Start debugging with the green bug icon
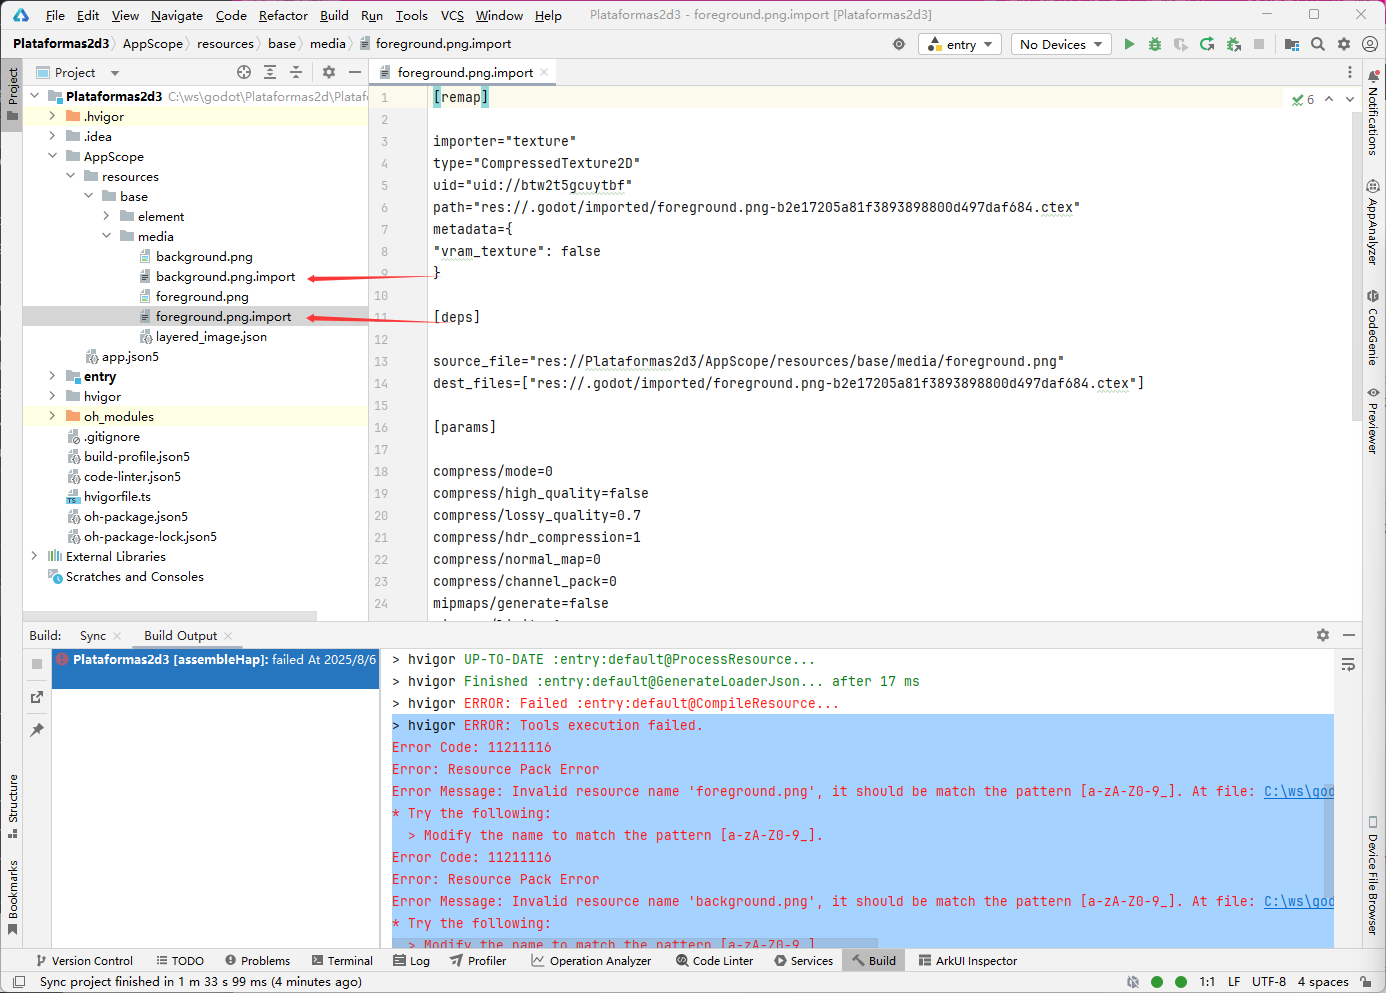Image resolution: width=1386 pixels, height=993 pixels. [x=1155, y=44]
